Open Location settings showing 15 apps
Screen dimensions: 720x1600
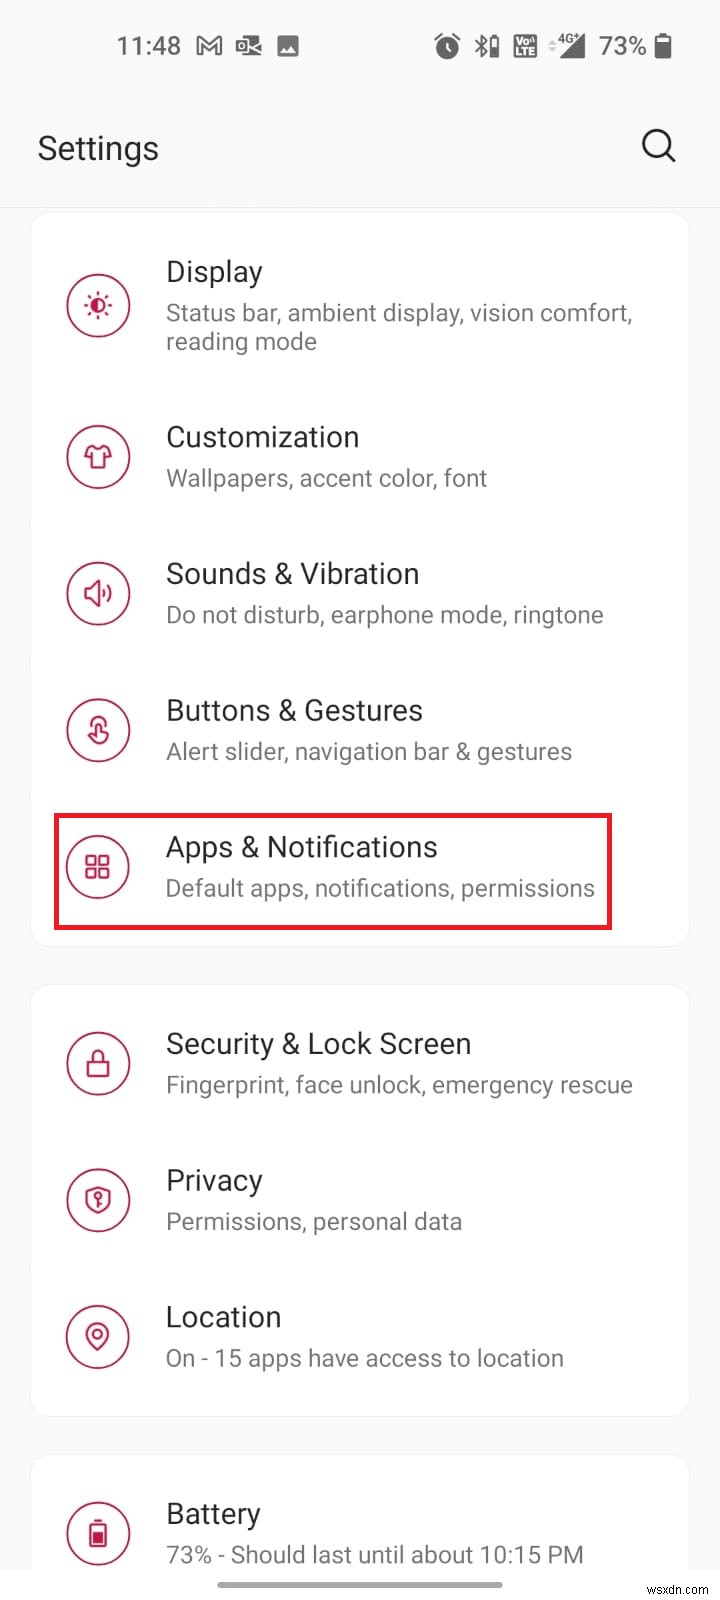click(x=350, y=1336)
